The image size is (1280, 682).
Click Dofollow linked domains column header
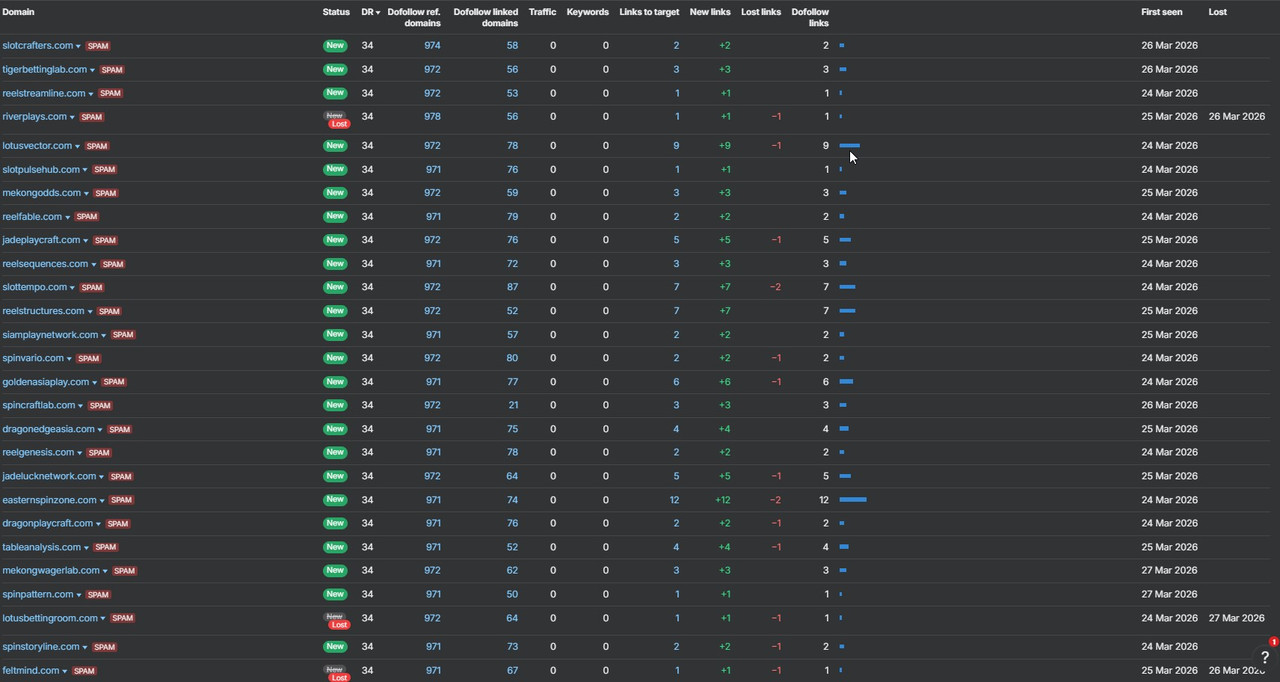pyautogui.click(x=486, y=17)
